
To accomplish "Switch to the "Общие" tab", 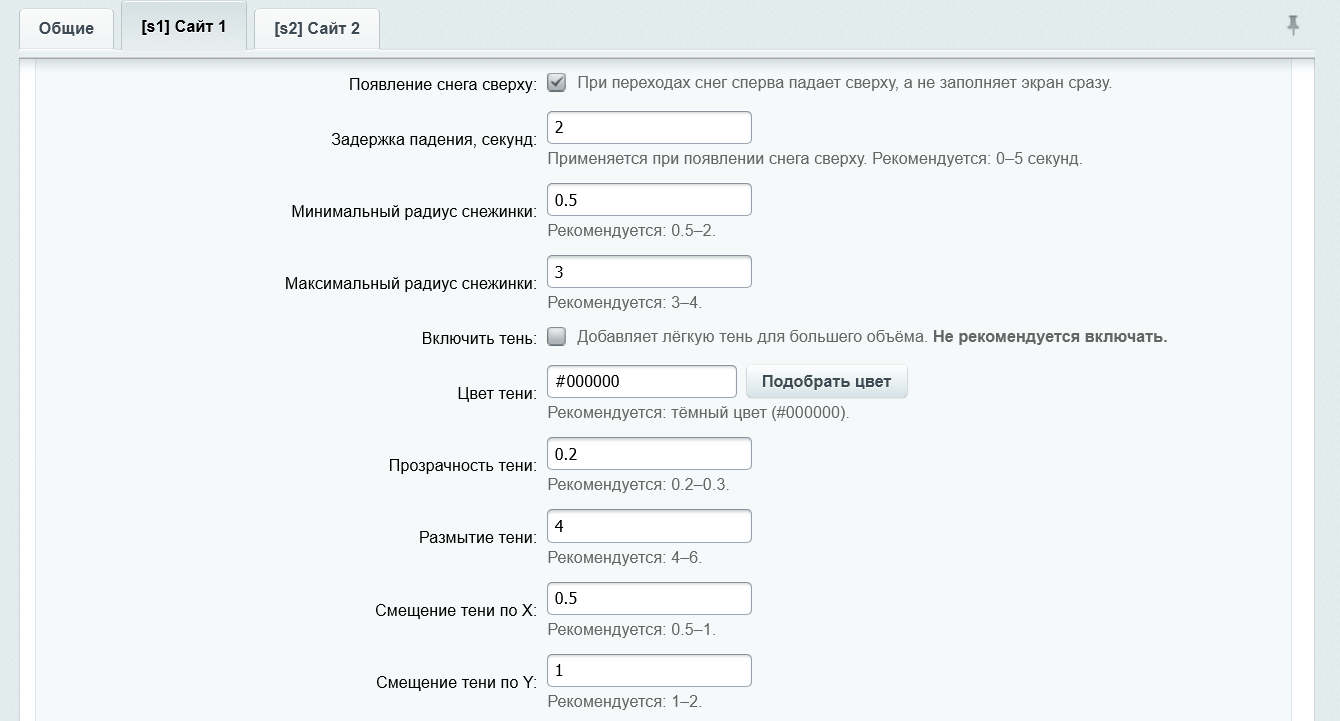I will click(x=66, y=28).
